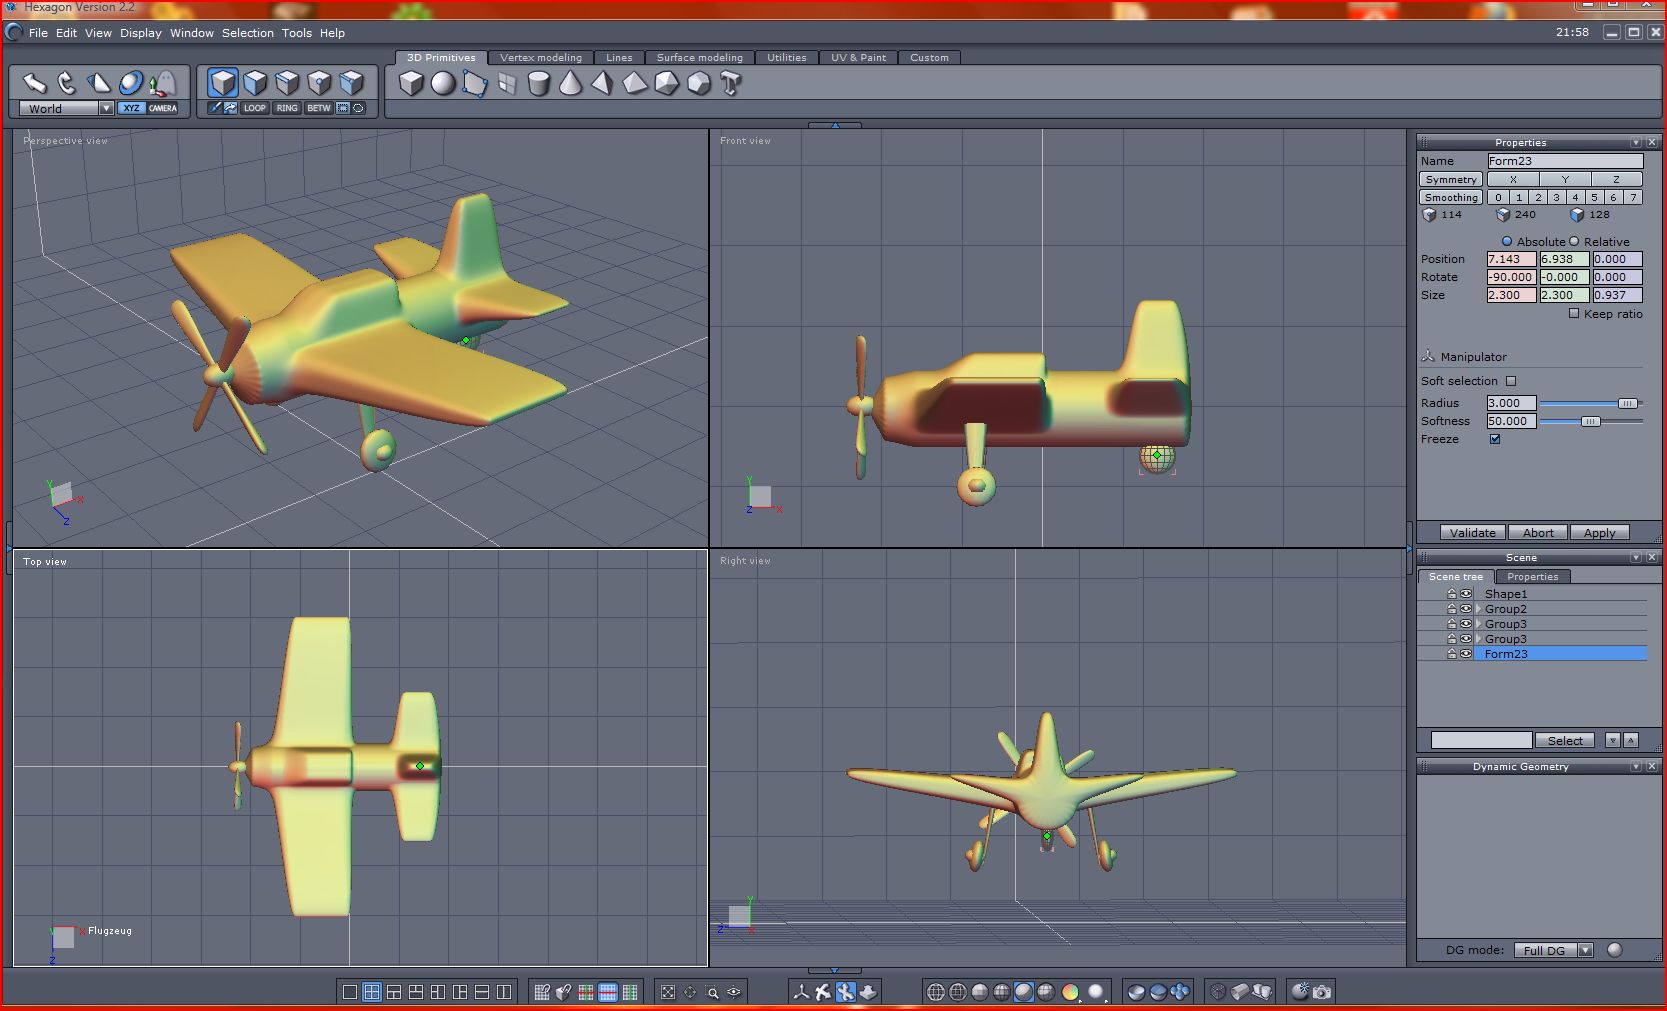Choose the cylinder primitive tool
This screenshot has height=1011, width=1667.
(x=539, y=84)
